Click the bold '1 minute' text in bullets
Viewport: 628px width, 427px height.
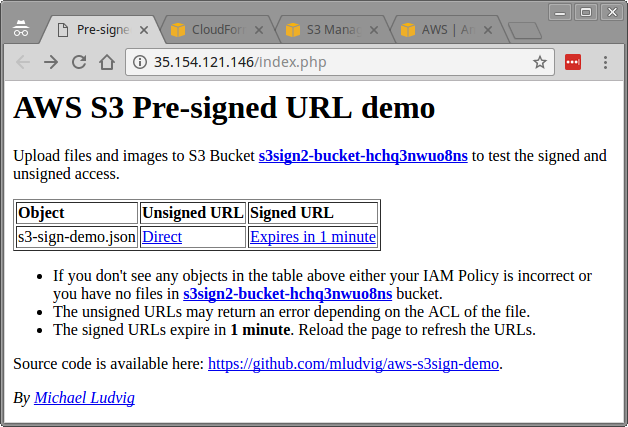[260, 330]
